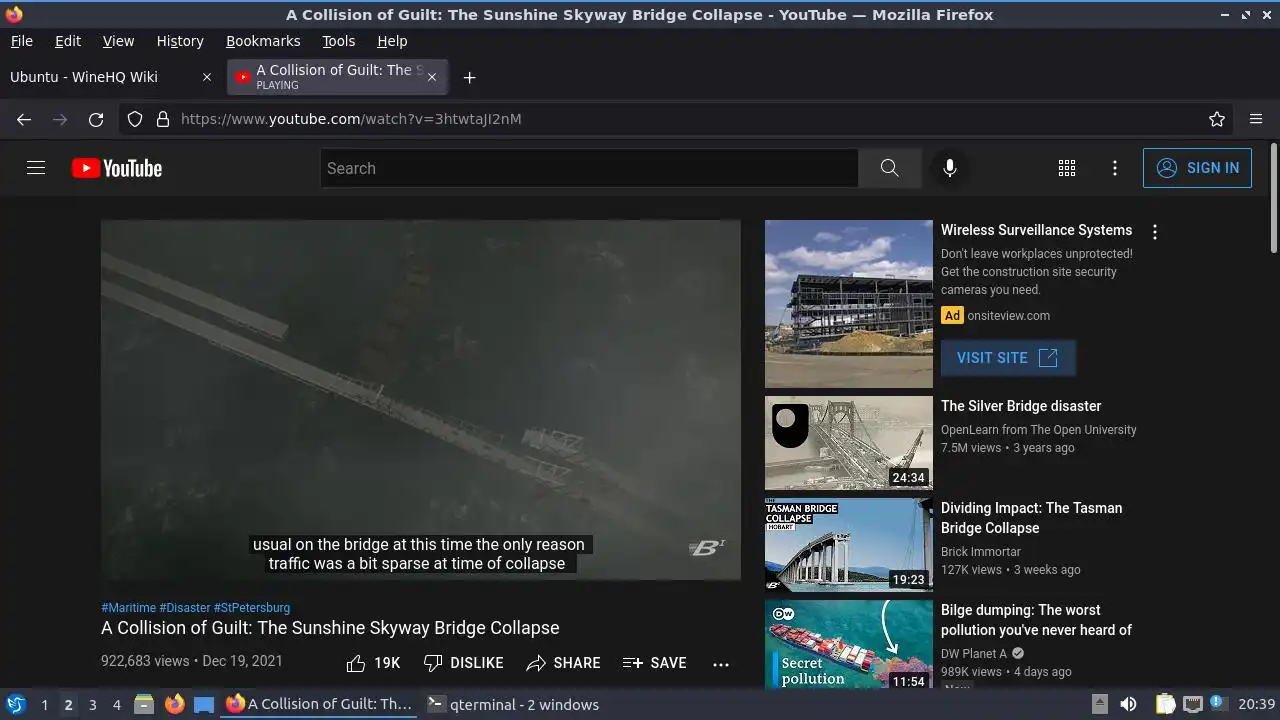
Task: Save the video to a playlist
Action: tap(654, 663)
